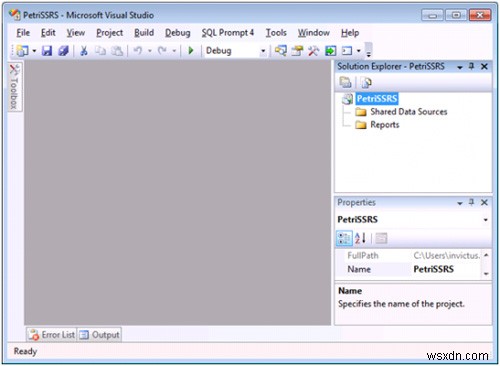Open the Window menu

point(314,33)
